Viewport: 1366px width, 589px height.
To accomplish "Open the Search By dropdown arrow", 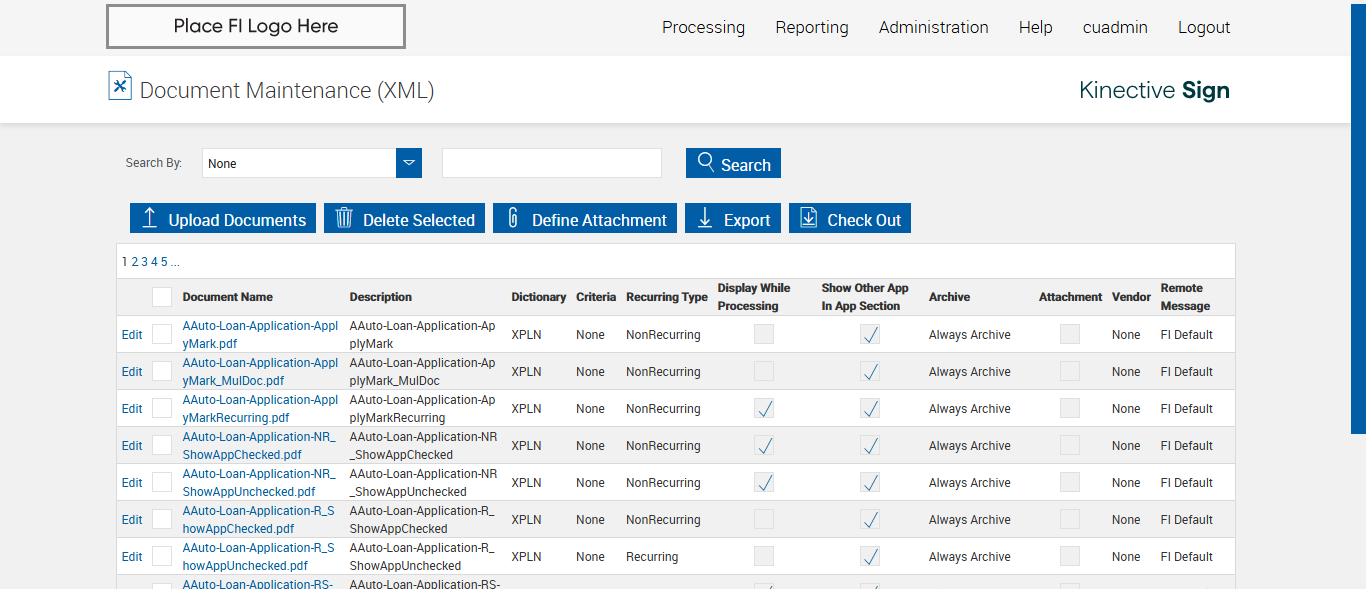I will (409, 163).
